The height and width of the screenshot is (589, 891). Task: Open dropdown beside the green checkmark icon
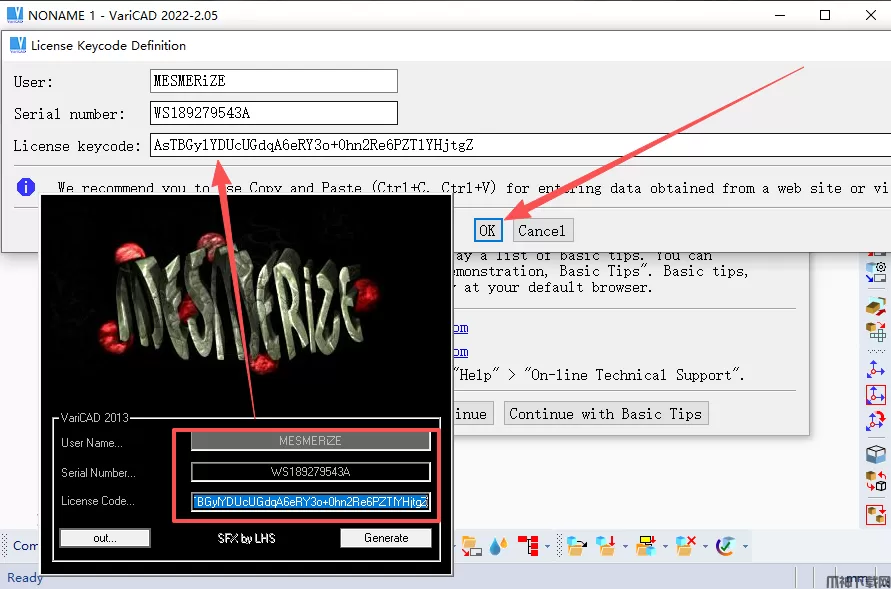[745, 547]
